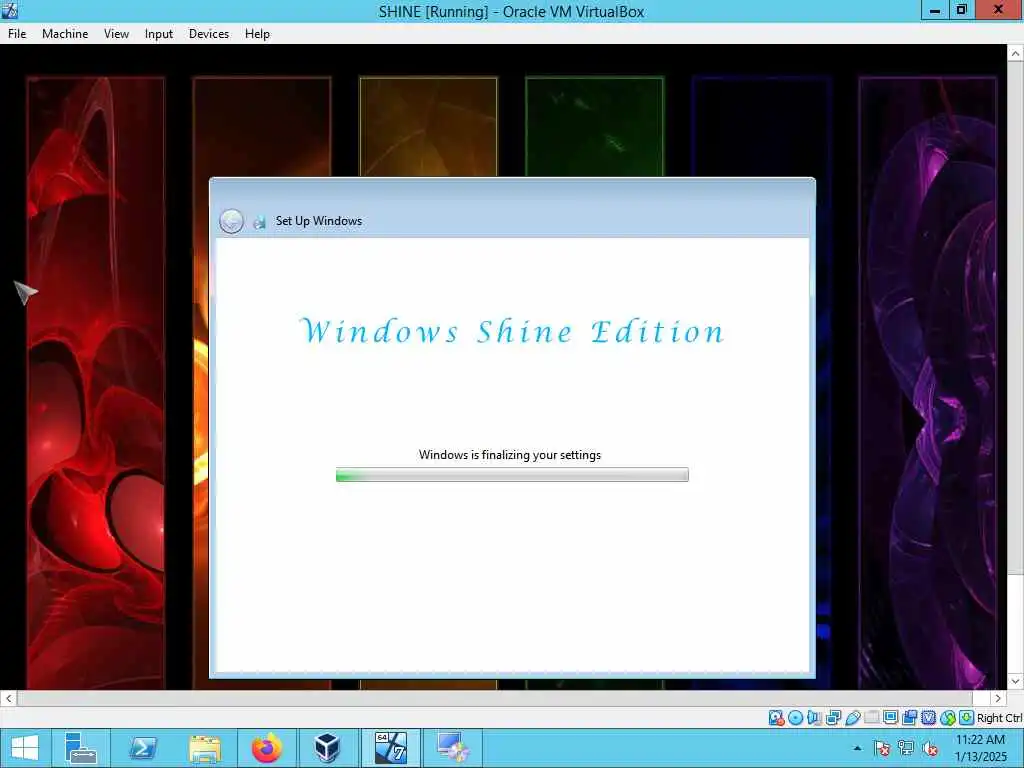The width and height of the screenshot is (1024, 768).
Task: Open the View menu
Action: pyautogui.click(x=116, y=34)
